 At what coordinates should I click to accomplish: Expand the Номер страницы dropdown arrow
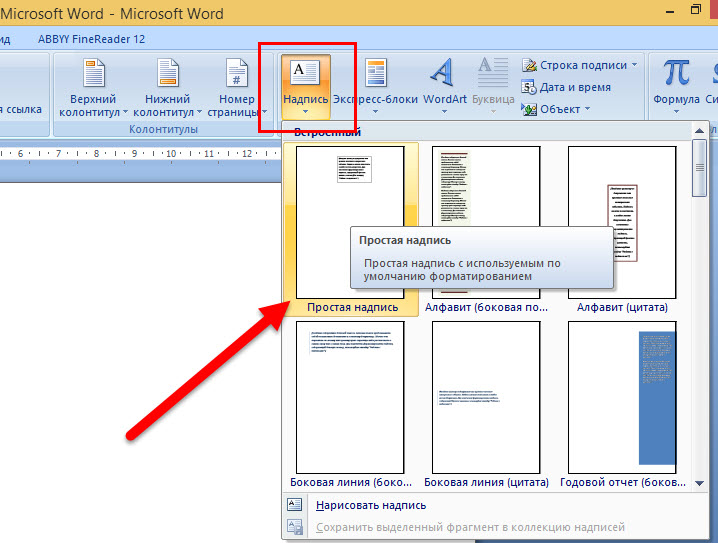265,112
